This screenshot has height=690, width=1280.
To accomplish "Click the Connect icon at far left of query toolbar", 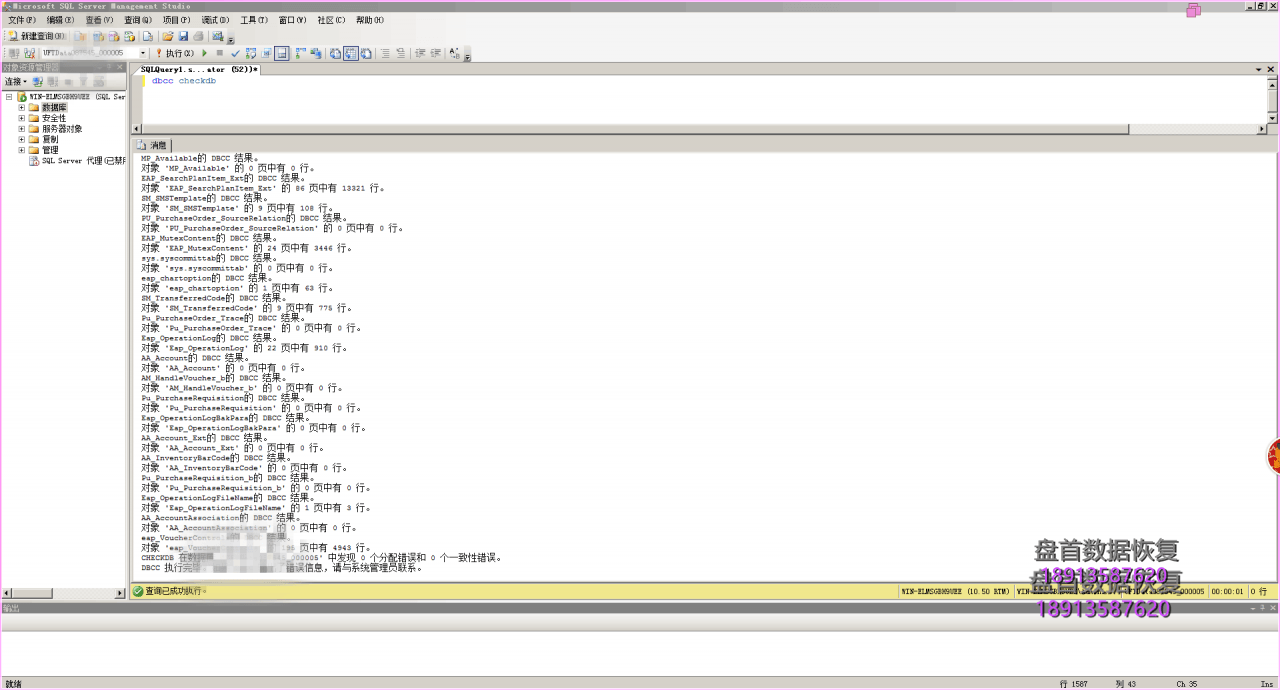I will pos(14,53).
